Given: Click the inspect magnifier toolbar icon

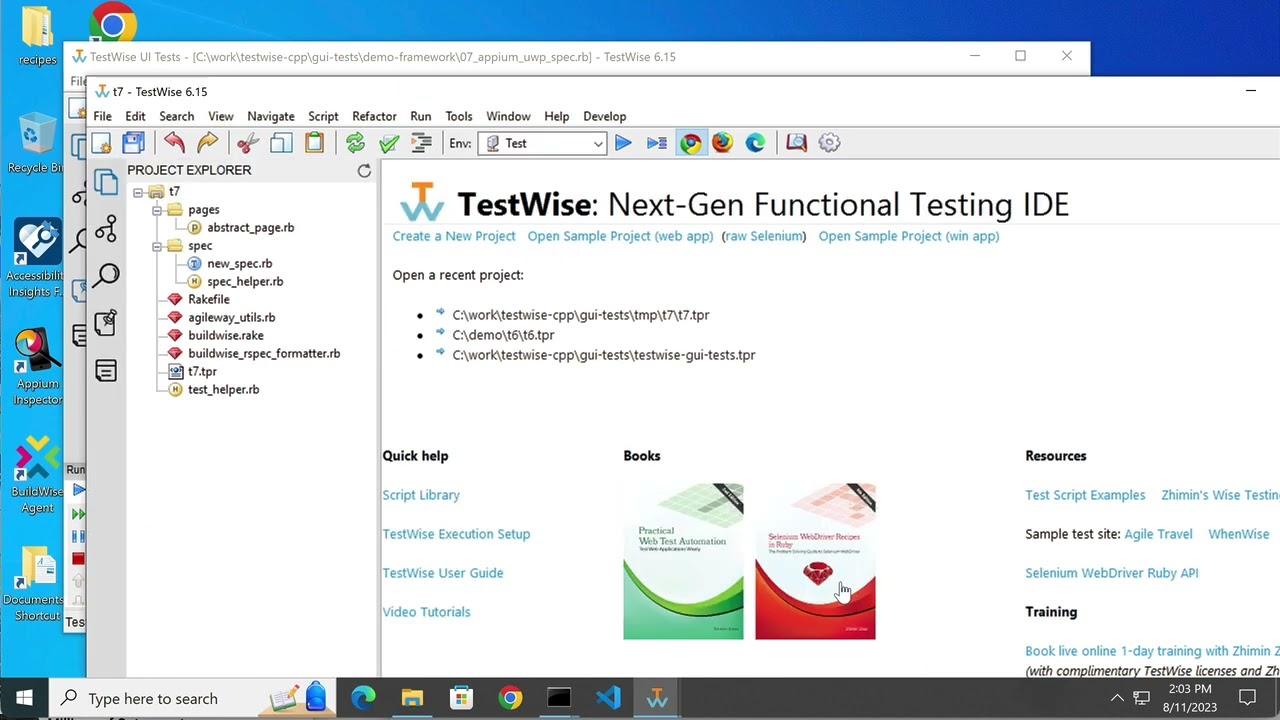Looking at the screenshot, I should [x=796, y=143].
